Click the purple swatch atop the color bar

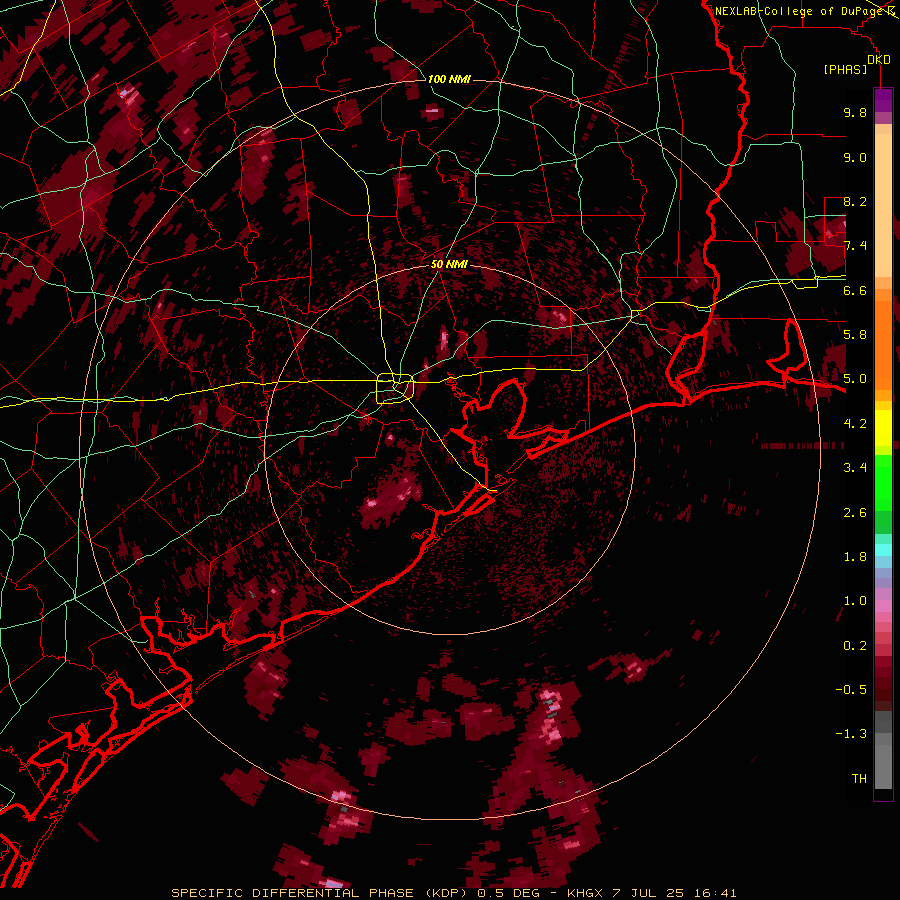(883, 100)
